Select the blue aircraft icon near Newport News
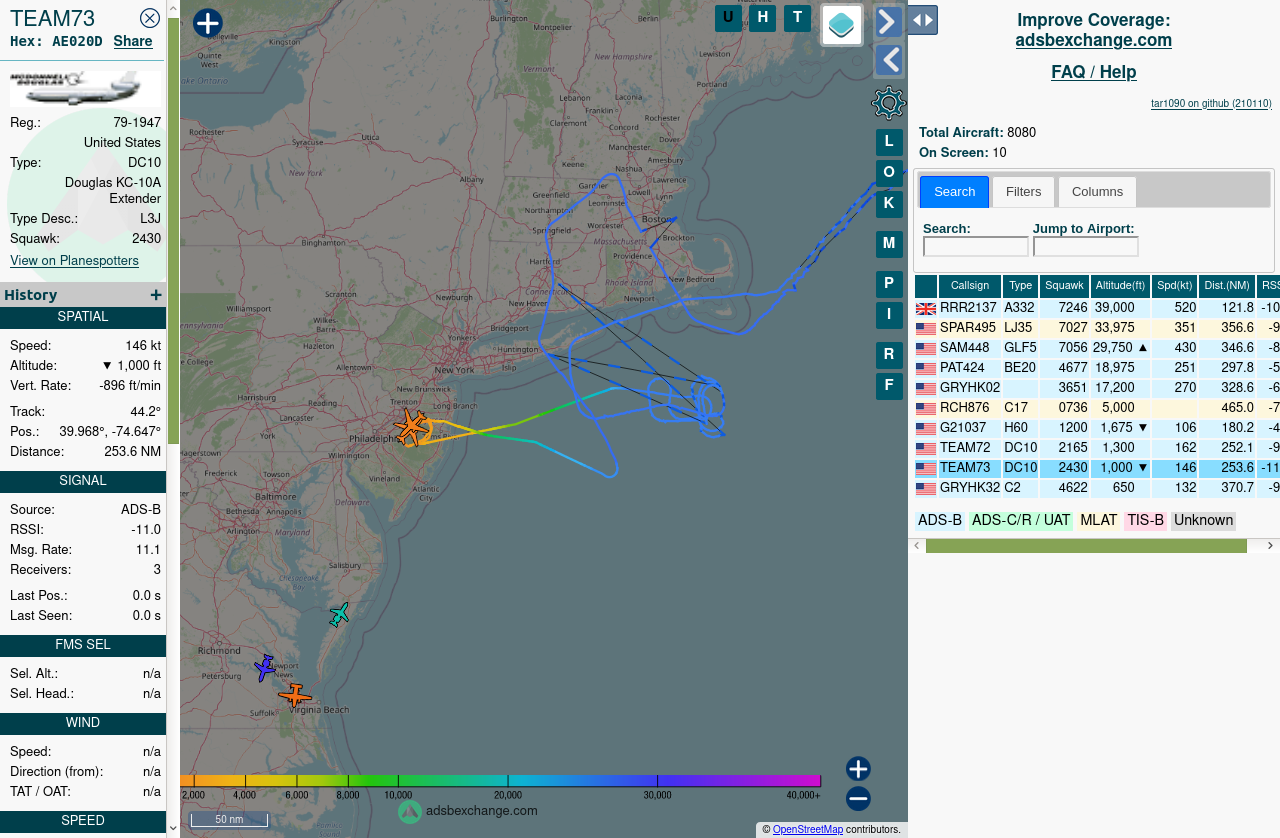The width and height of the screenshot is (1280, 838). (x=264, y=668)
